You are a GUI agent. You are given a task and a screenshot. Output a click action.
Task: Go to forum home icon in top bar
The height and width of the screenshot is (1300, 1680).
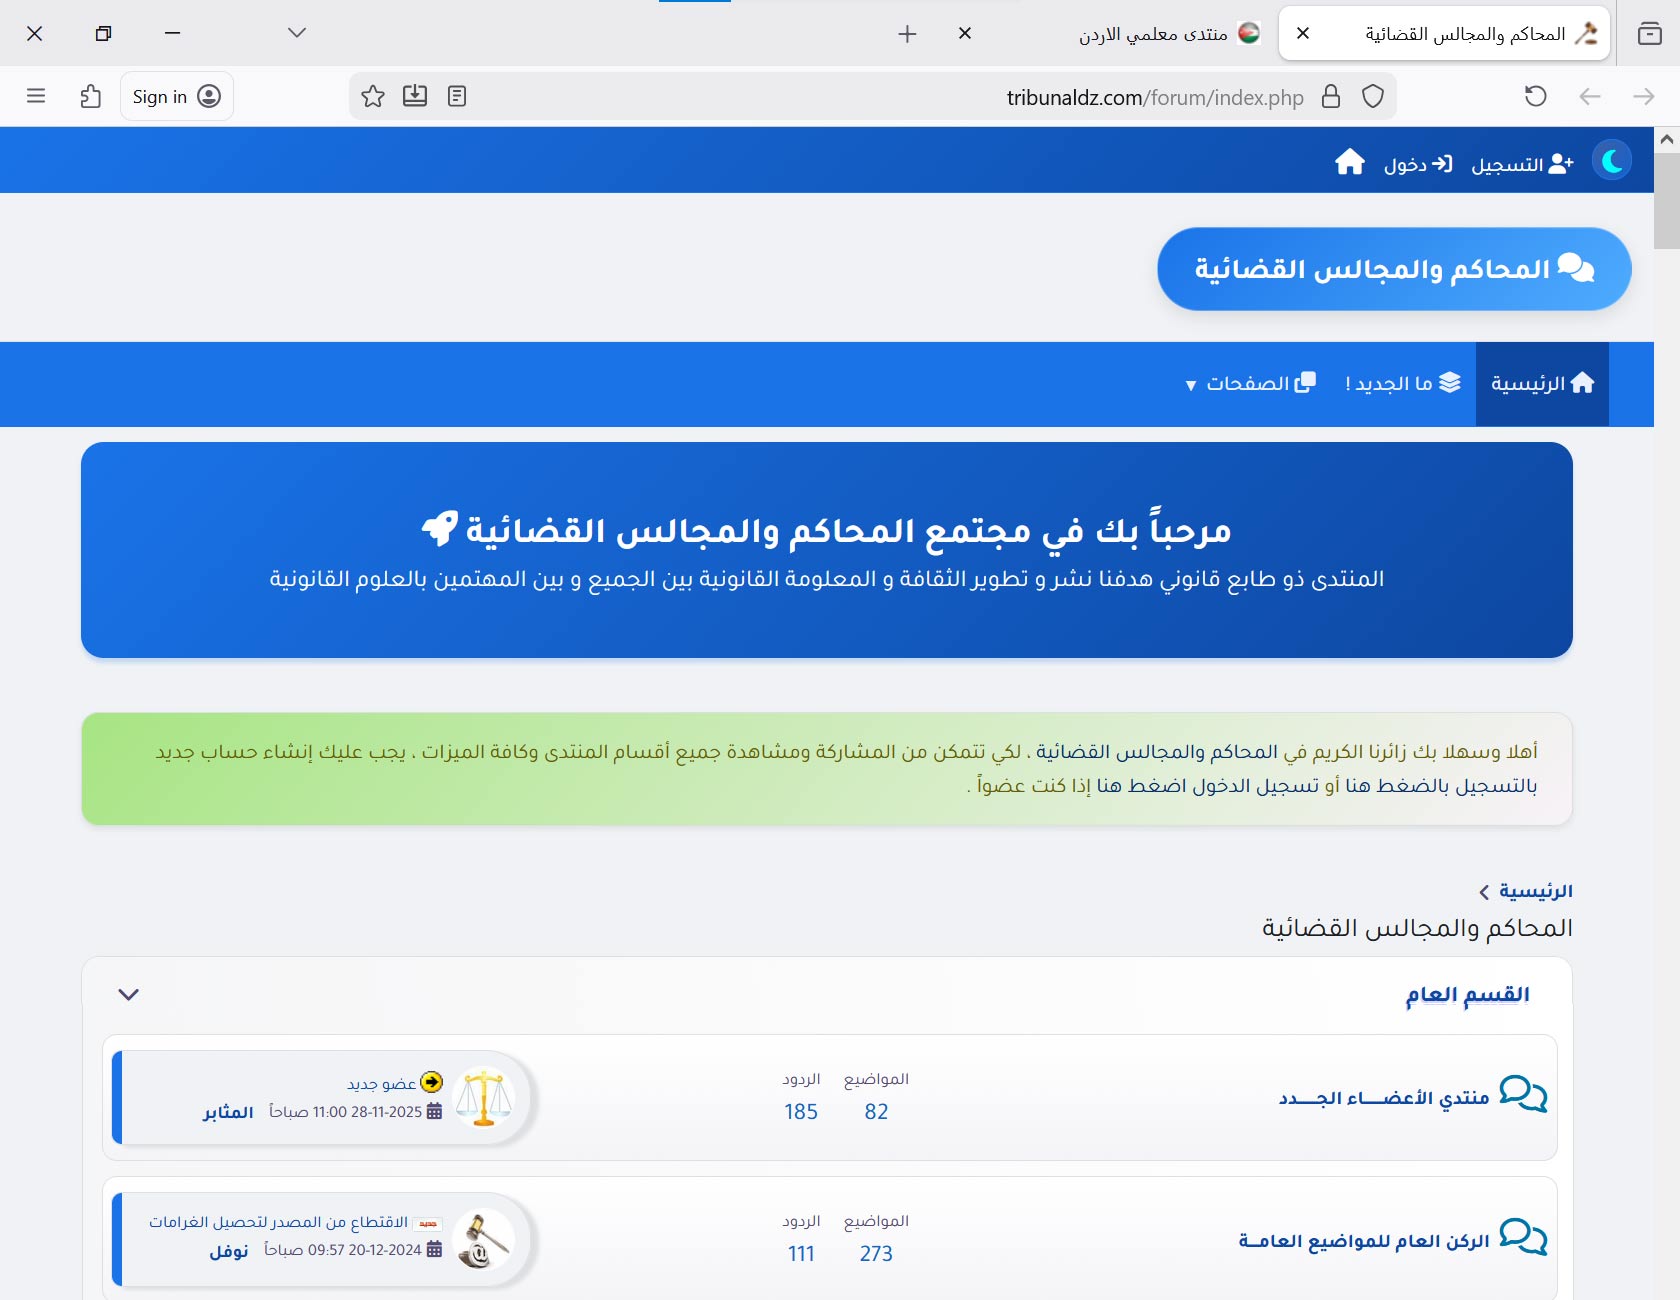click(x=1350, y=161)
